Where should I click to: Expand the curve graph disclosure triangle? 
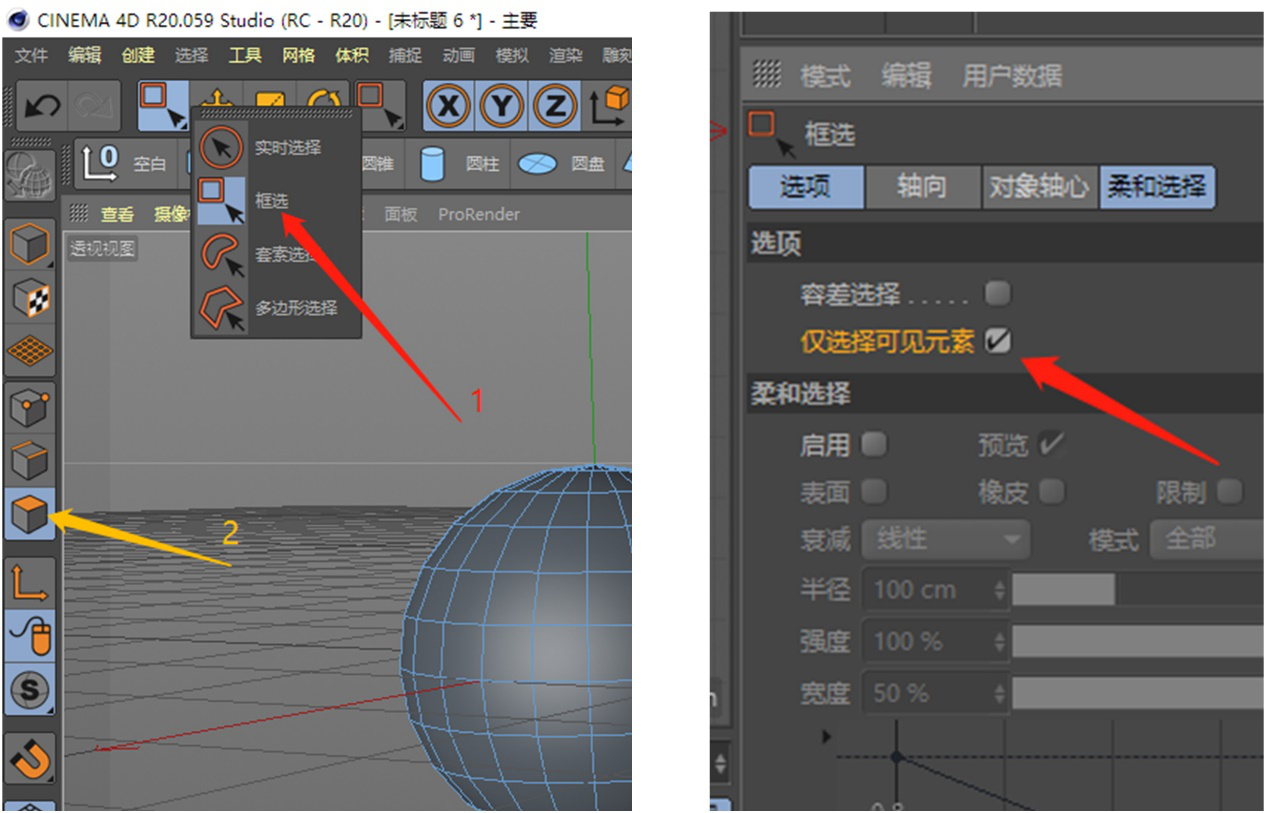point(827,737)
